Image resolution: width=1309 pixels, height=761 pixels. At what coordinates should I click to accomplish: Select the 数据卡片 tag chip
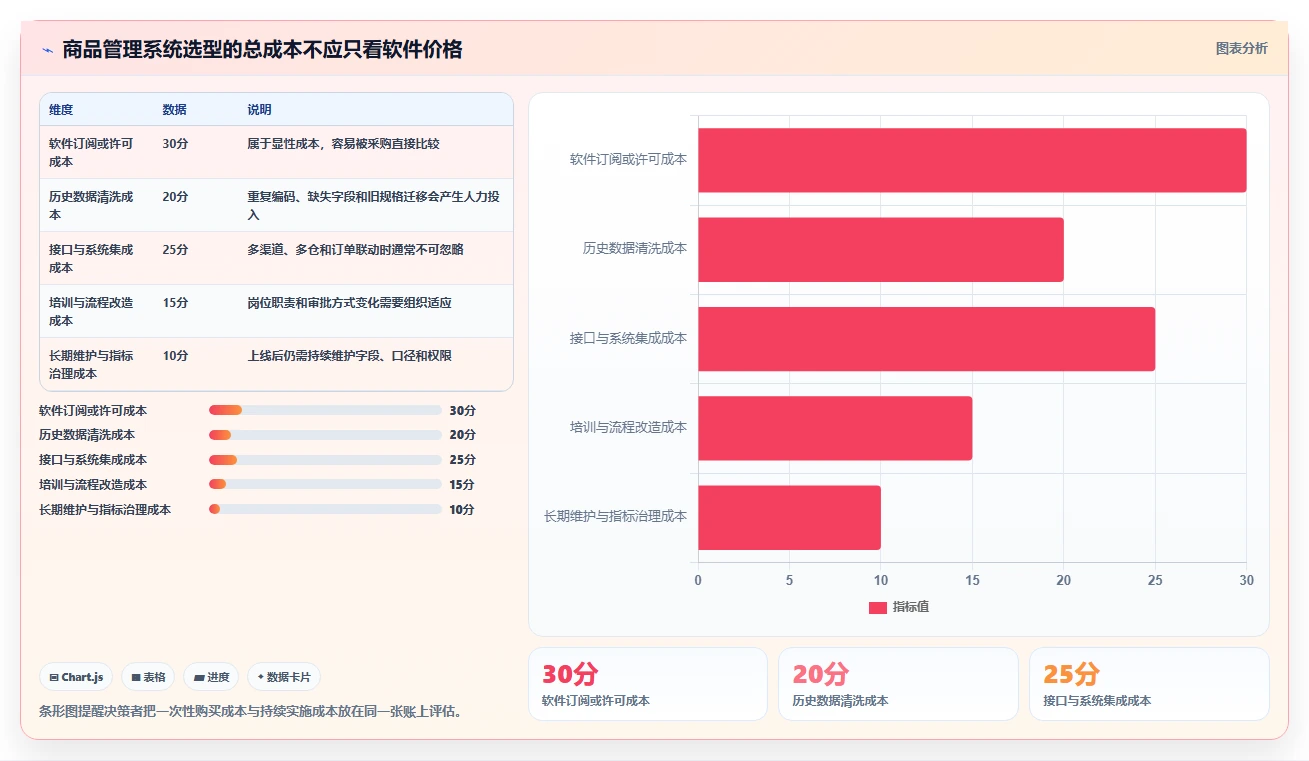click(284, 677)
